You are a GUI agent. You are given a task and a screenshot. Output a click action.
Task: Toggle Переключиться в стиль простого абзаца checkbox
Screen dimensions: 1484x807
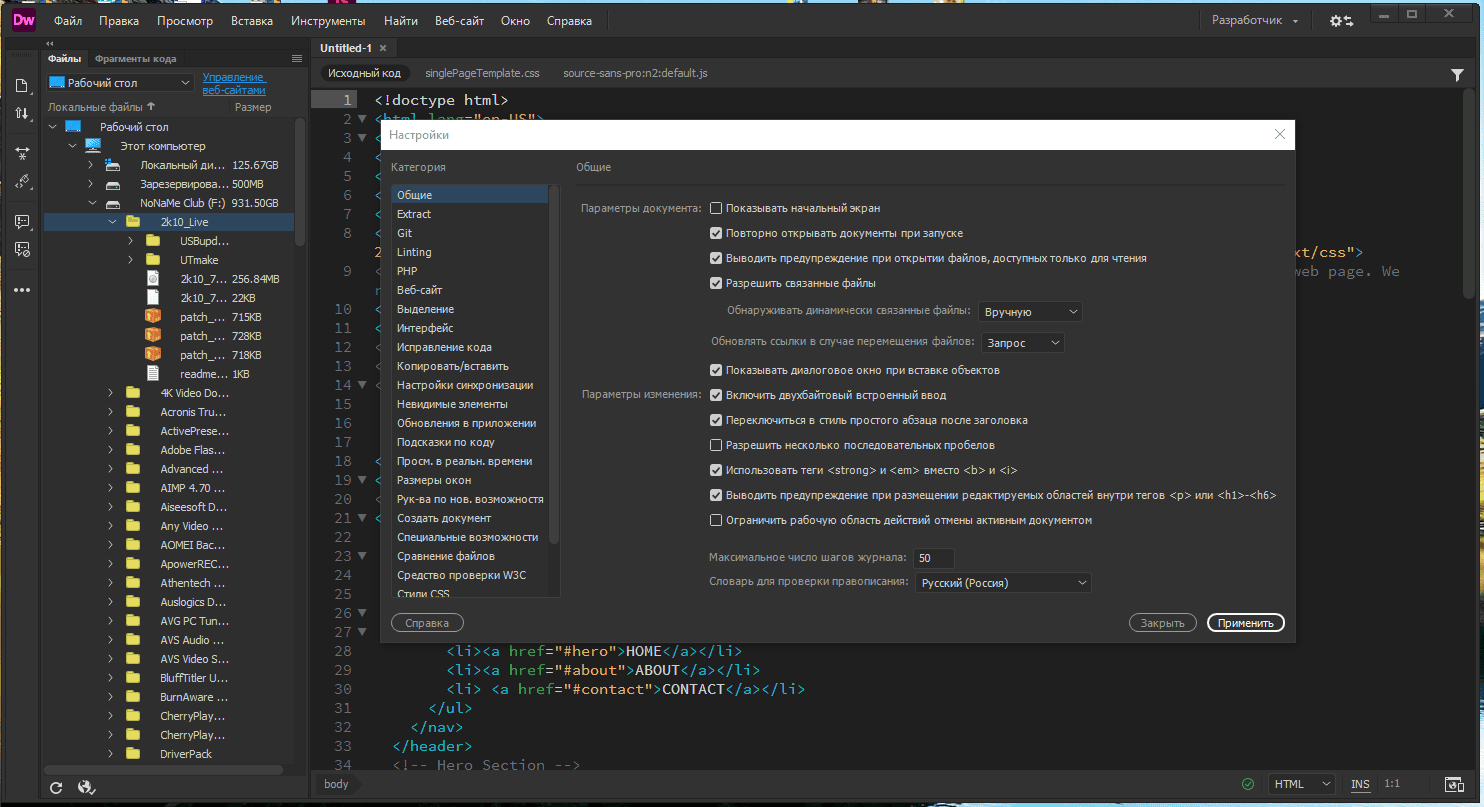(716, 420)
